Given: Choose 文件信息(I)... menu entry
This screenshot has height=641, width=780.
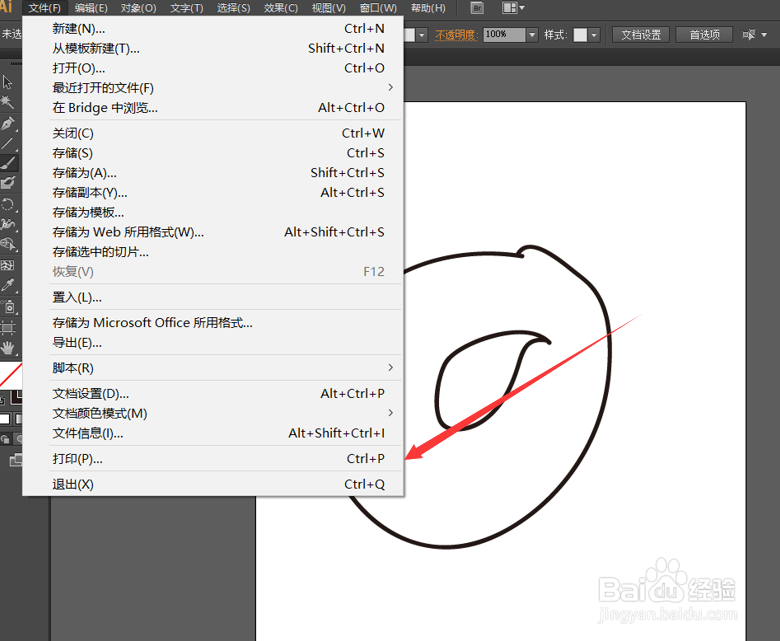Looking at the screenshot, I should click(x=213, y=433).
